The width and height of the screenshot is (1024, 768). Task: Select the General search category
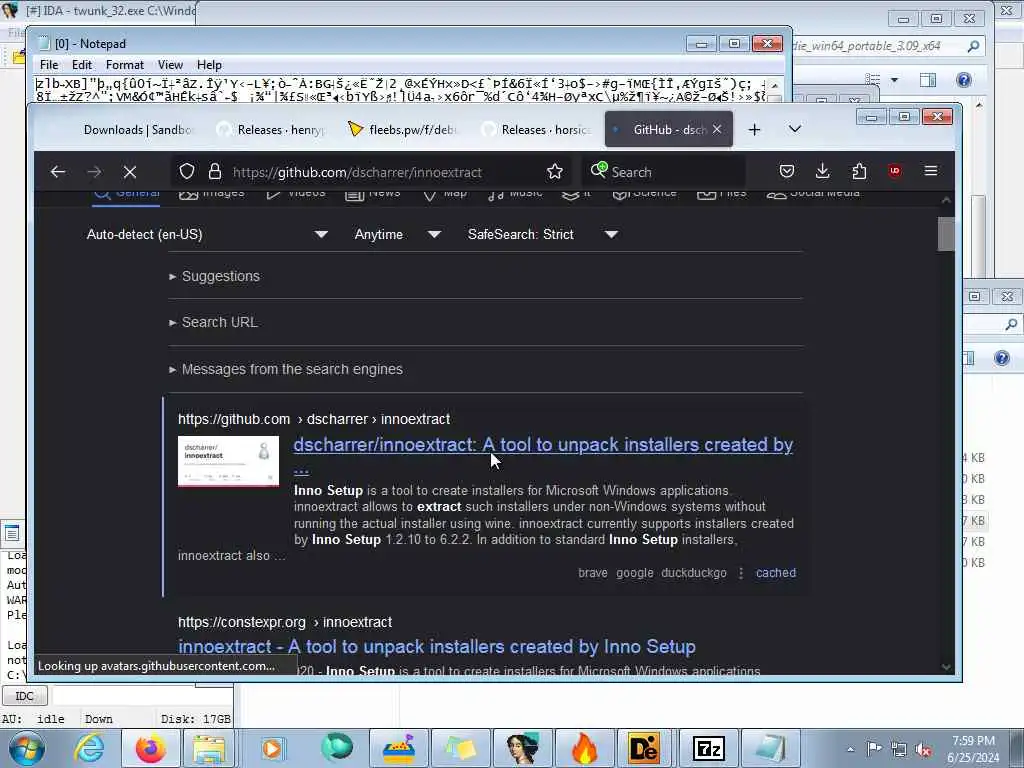(126, 195)
